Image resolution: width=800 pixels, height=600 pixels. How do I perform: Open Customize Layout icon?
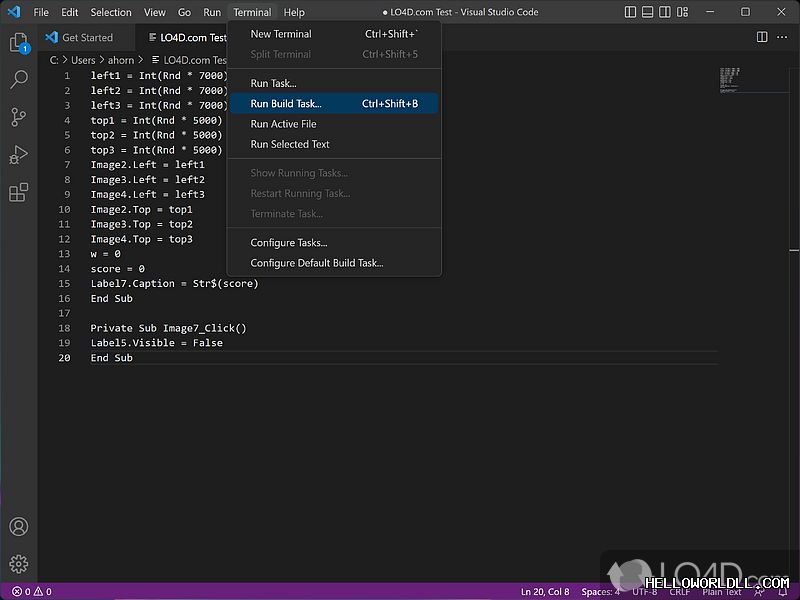click(682, 12)
